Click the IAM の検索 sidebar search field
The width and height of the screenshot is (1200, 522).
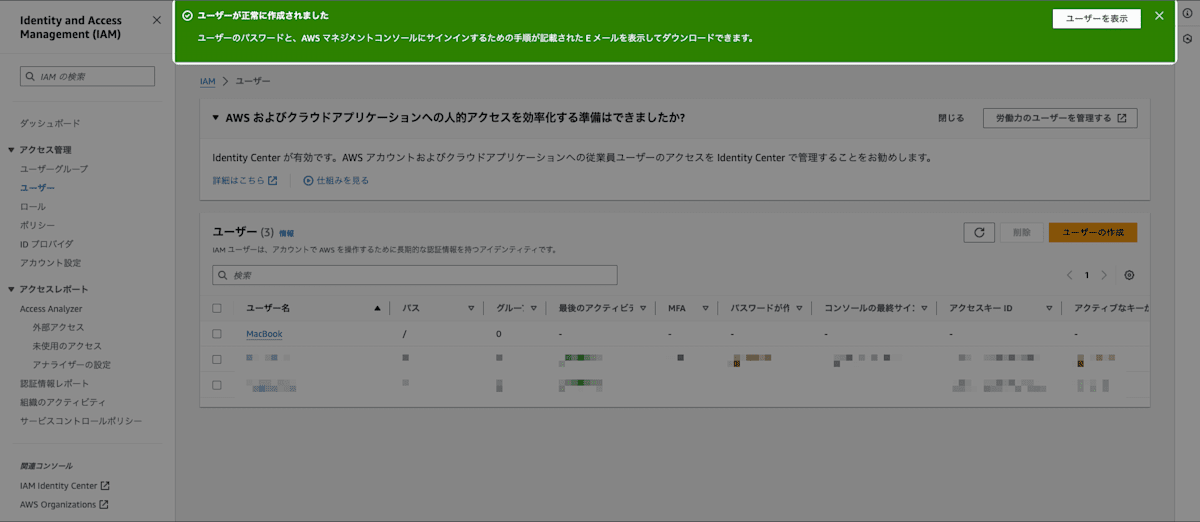pos(87,76)
